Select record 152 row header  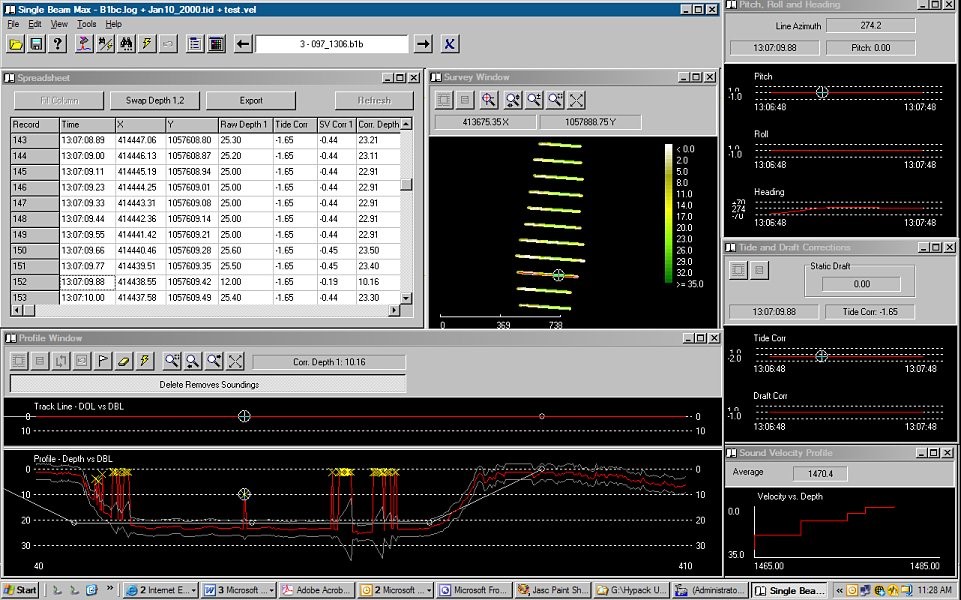[x=35, y=282]
